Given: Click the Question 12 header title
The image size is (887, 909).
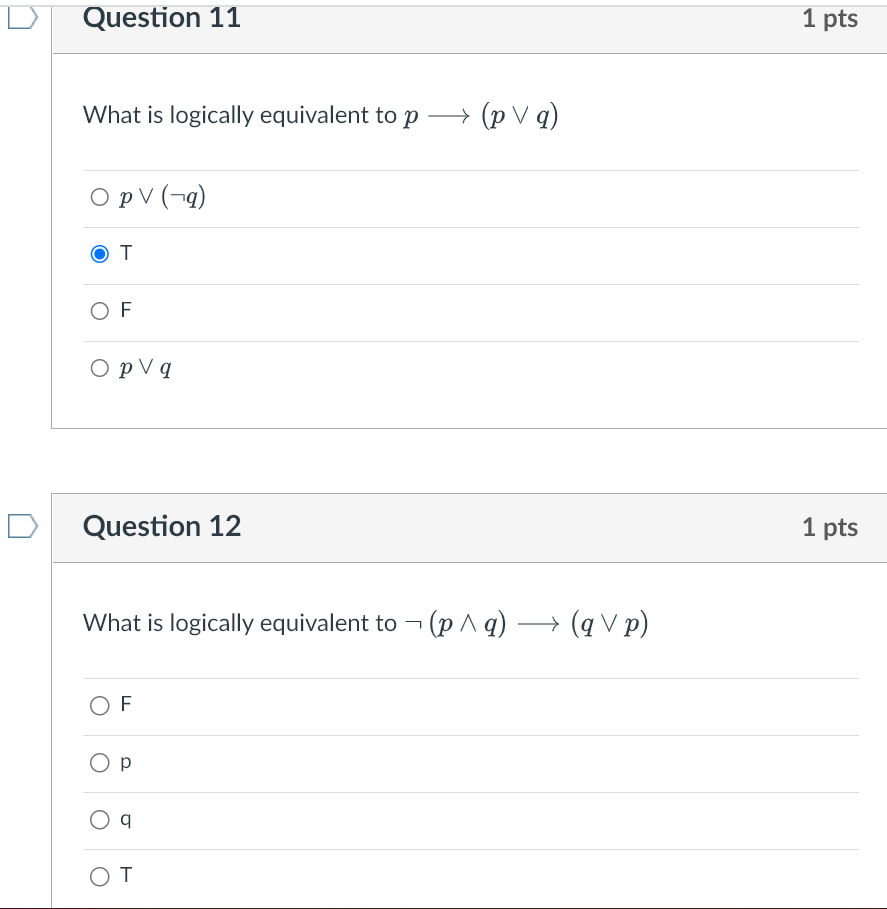Looking at the screenshot, I should pyautogui.click(x=162, y=527).
